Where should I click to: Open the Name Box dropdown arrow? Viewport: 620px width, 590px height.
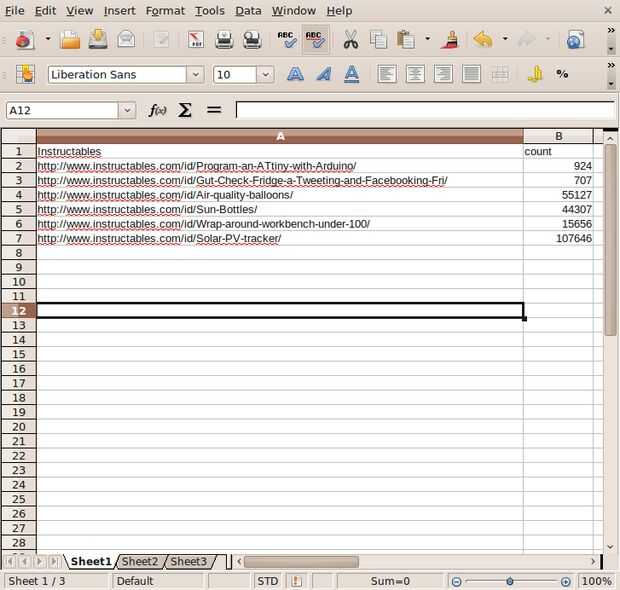(127, 110)
